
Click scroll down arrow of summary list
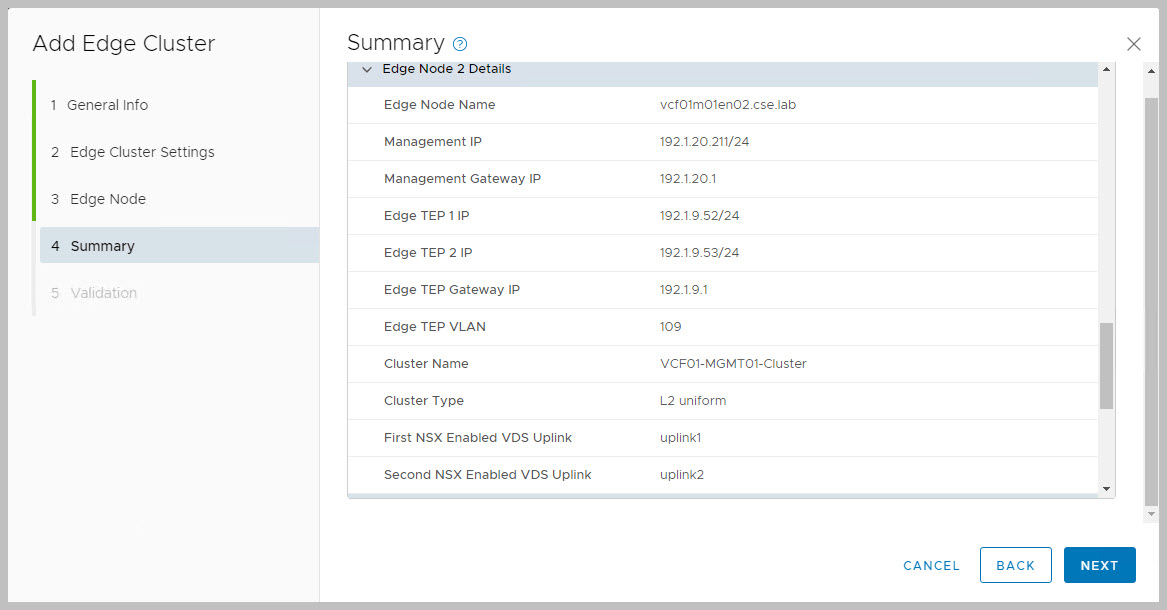(x=1106, y=488)
